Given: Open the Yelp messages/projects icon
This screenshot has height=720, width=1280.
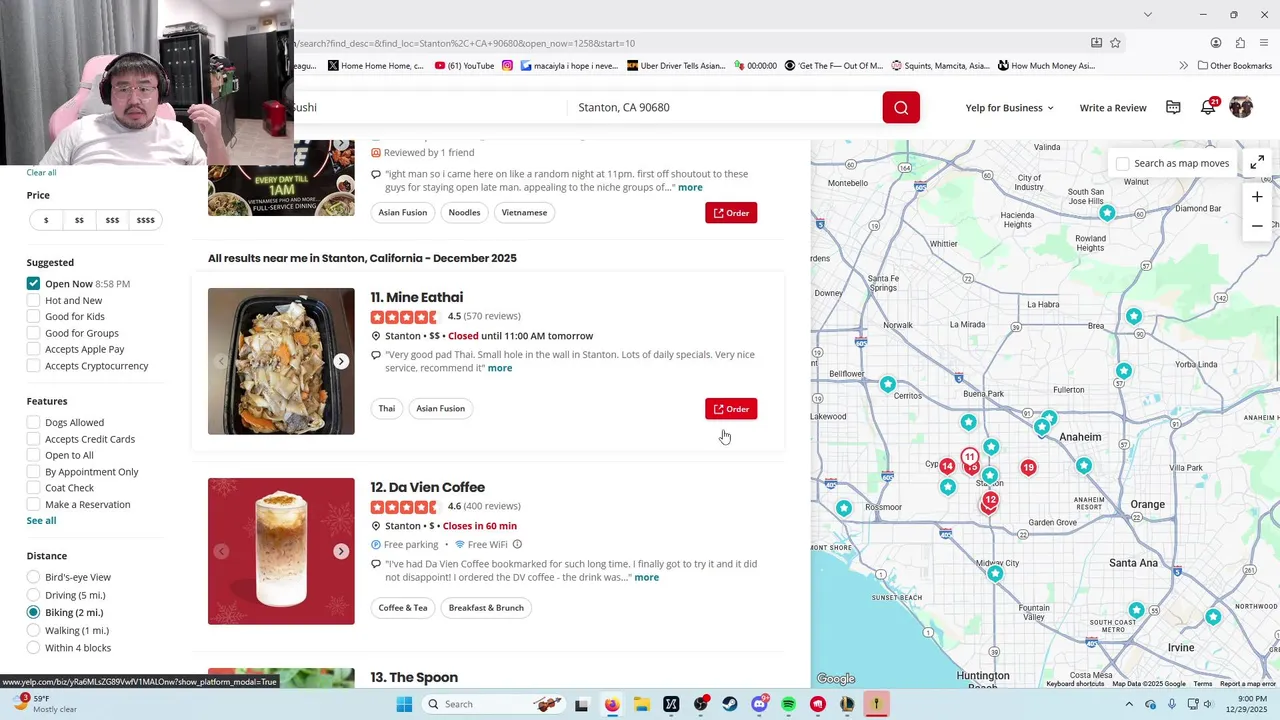Looking at the screenshot, I should pos(1173,107).
